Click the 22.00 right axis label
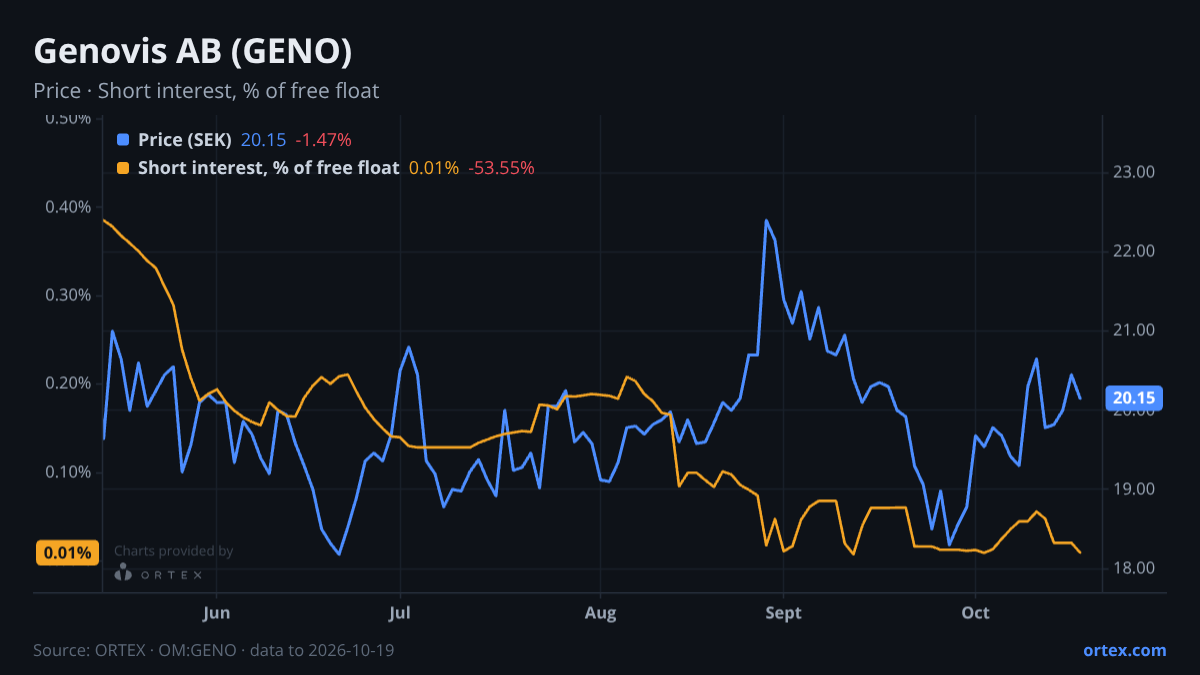 (x=1134, y=251)
